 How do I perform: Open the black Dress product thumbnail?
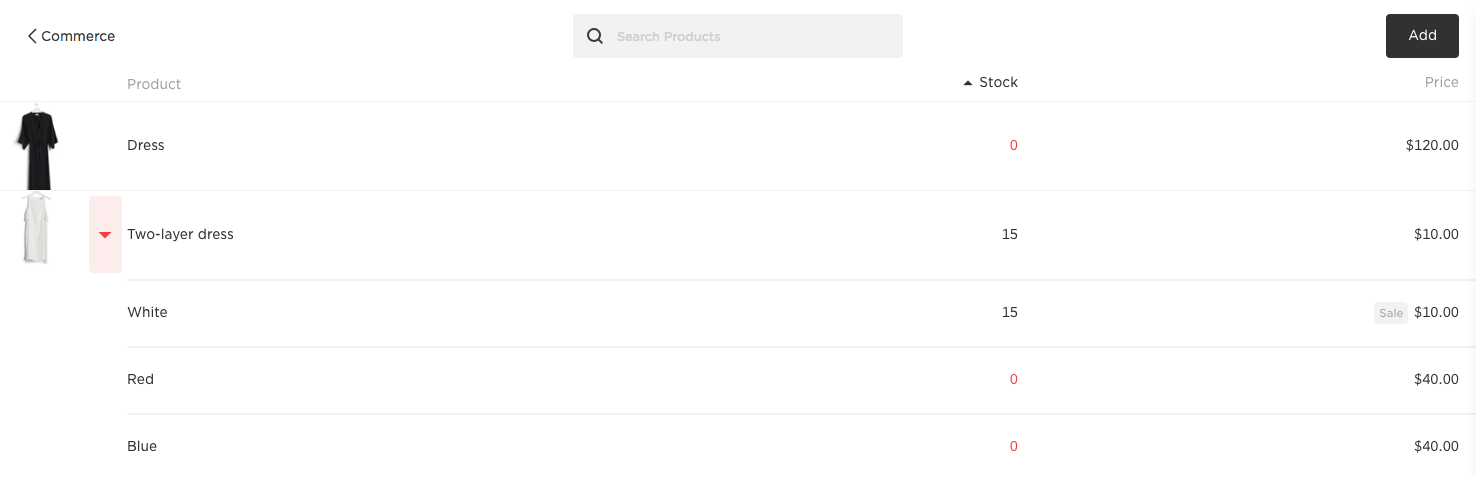(x=37, y=145)
